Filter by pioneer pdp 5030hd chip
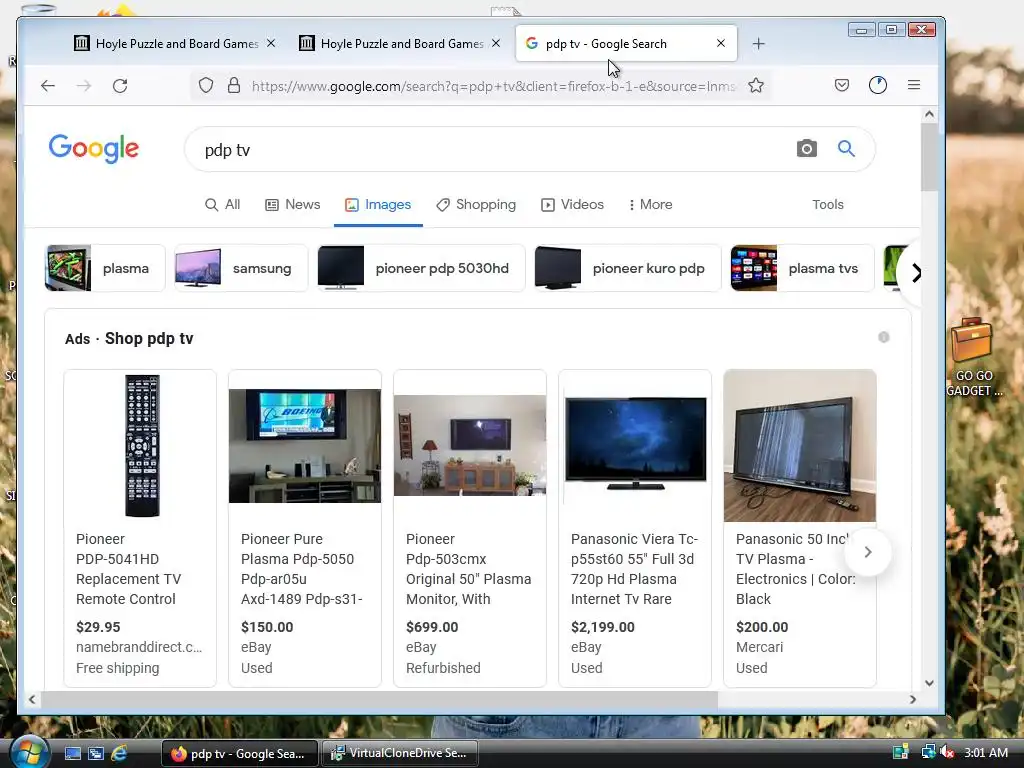 [x=421, y=268]
